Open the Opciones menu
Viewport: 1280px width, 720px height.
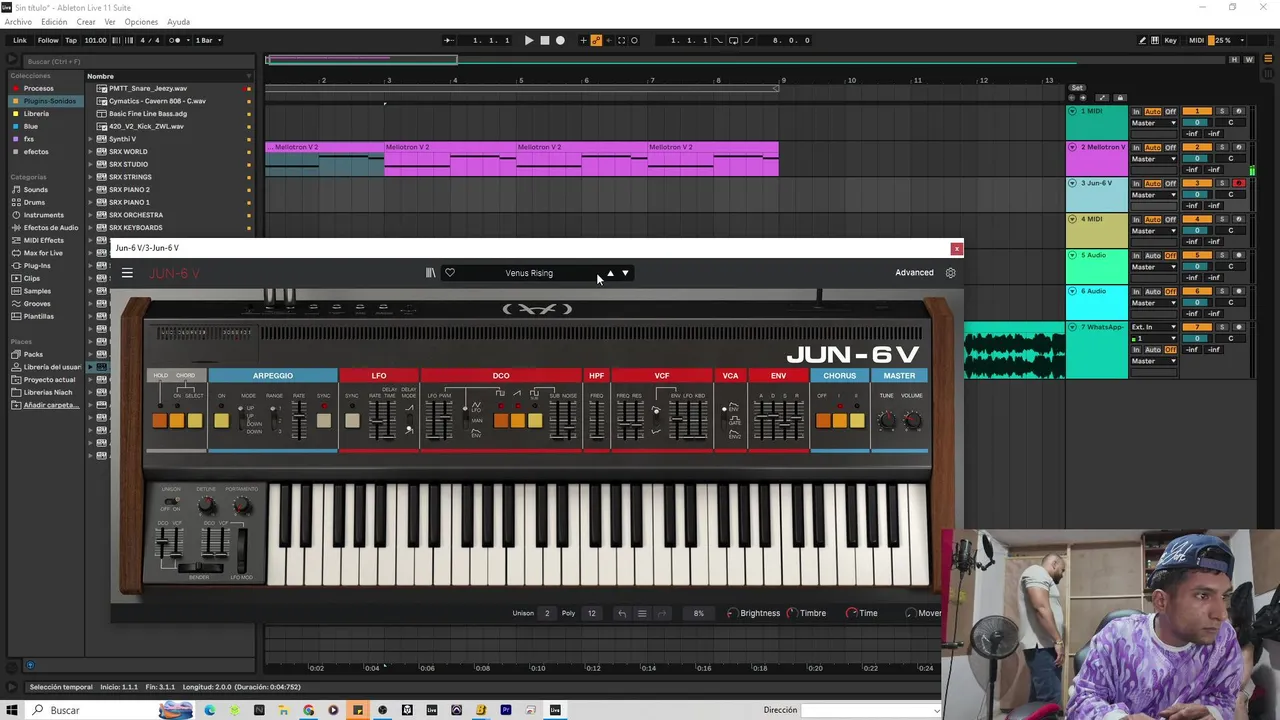click(141, 22)
